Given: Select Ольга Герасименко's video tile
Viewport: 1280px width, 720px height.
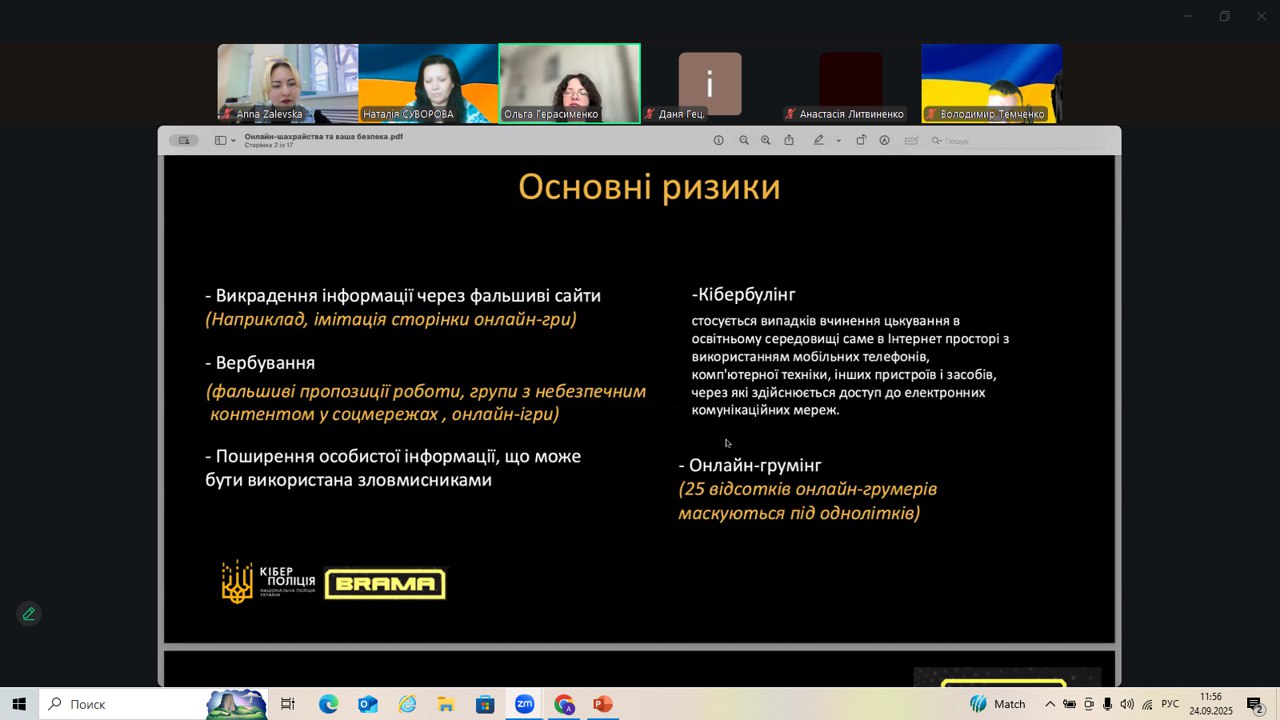Looking at the screenshot, I should tap(569, 83).
